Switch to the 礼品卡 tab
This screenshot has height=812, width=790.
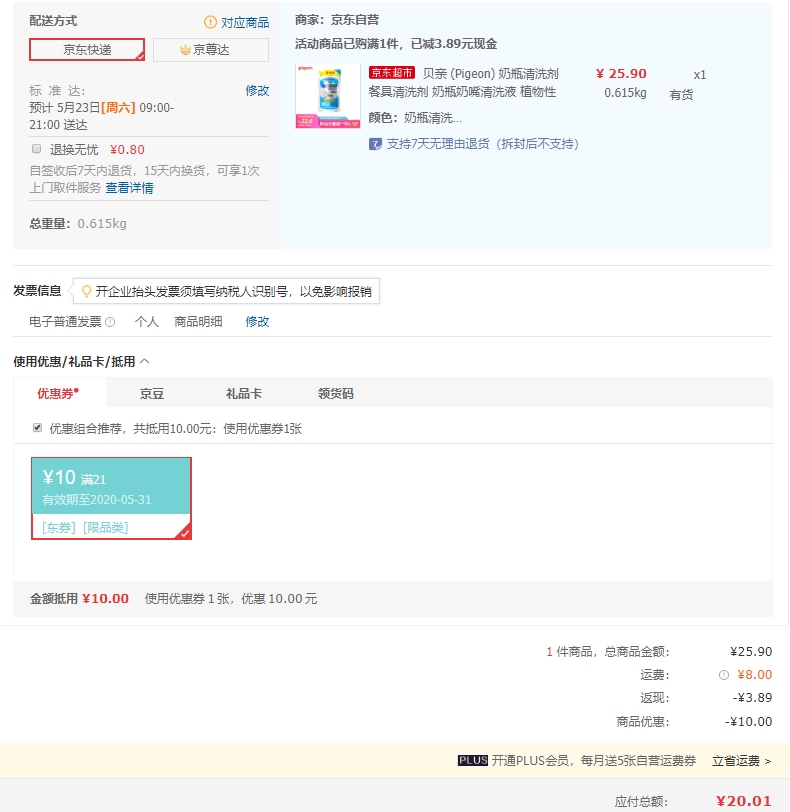coord(243,394)
